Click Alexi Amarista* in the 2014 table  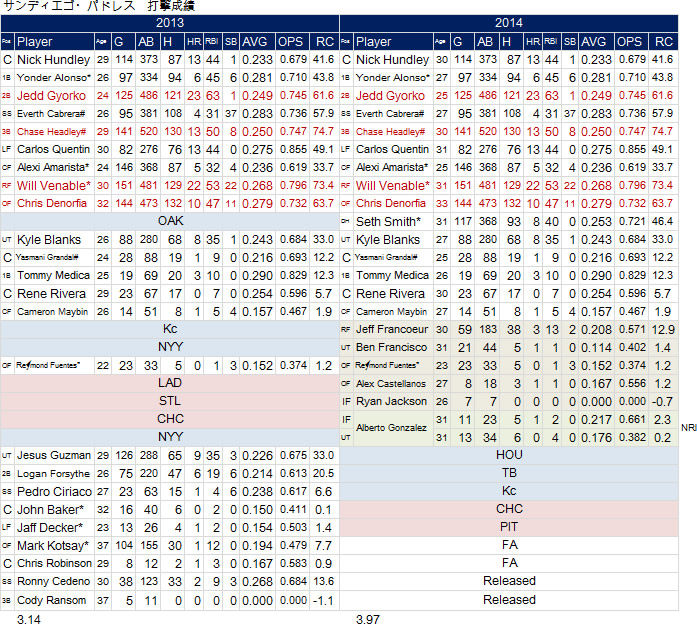pos(393,167)
